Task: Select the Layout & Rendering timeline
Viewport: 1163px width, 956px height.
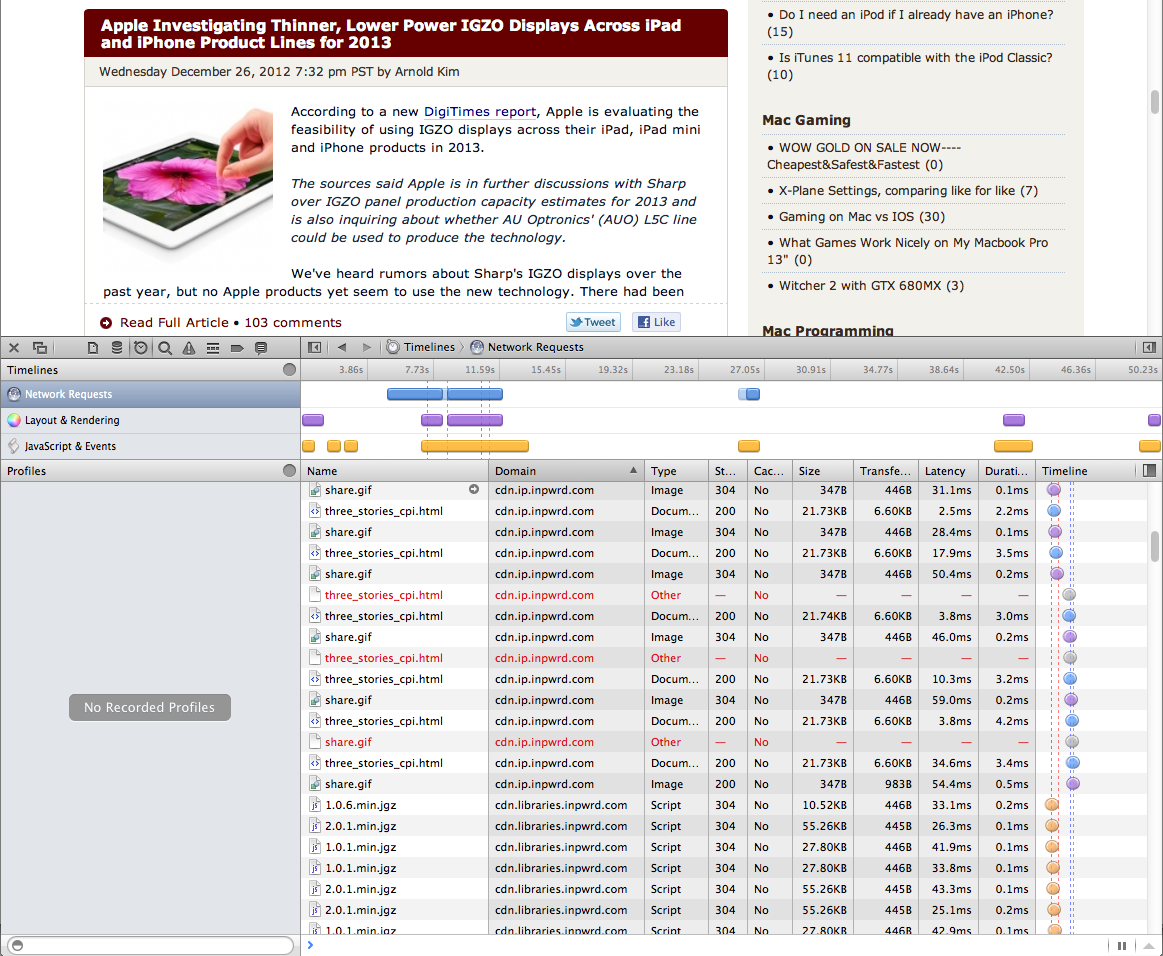Action: coord(150,420)
